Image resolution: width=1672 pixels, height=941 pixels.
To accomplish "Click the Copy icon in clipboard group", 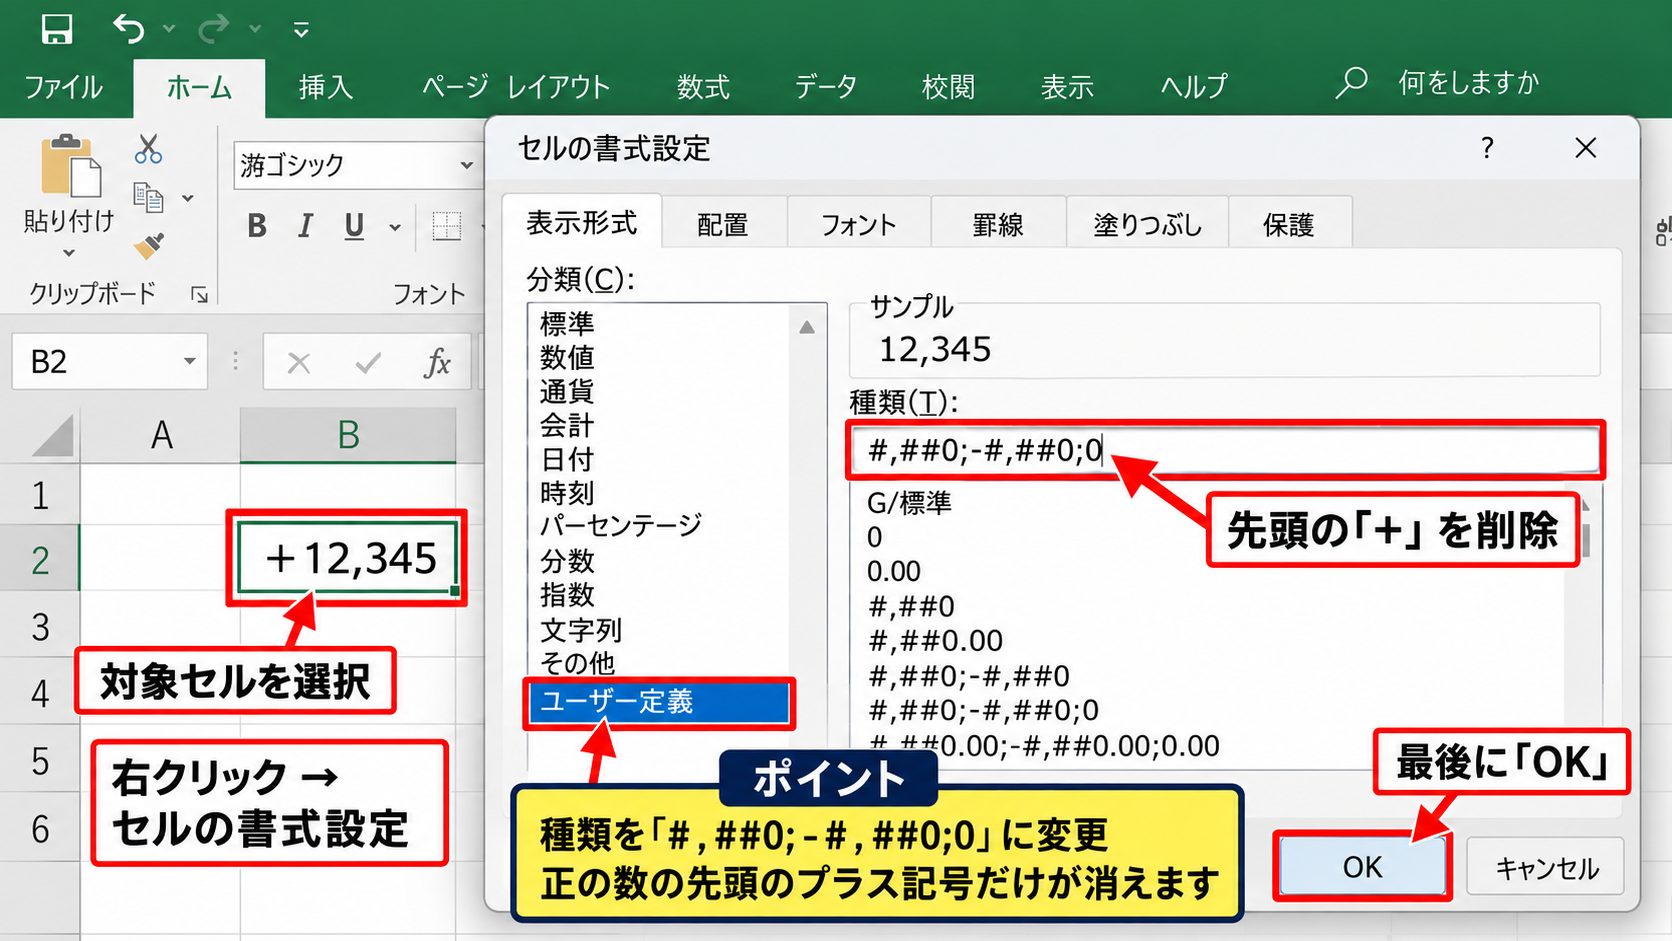I will (x=149, y=197).
